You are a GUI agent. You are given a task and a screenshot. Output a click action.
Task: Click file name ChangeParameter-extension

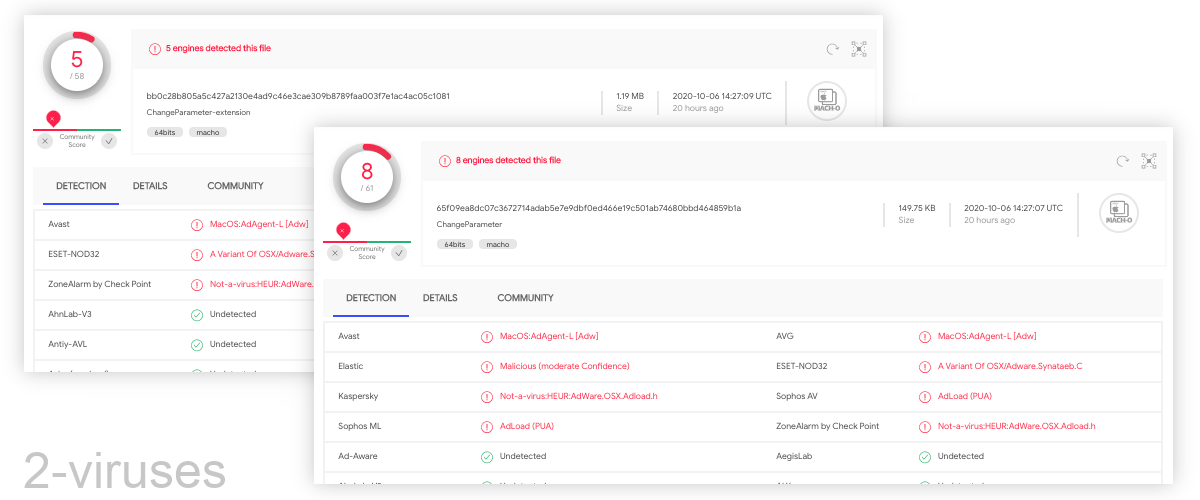[198, 112]
